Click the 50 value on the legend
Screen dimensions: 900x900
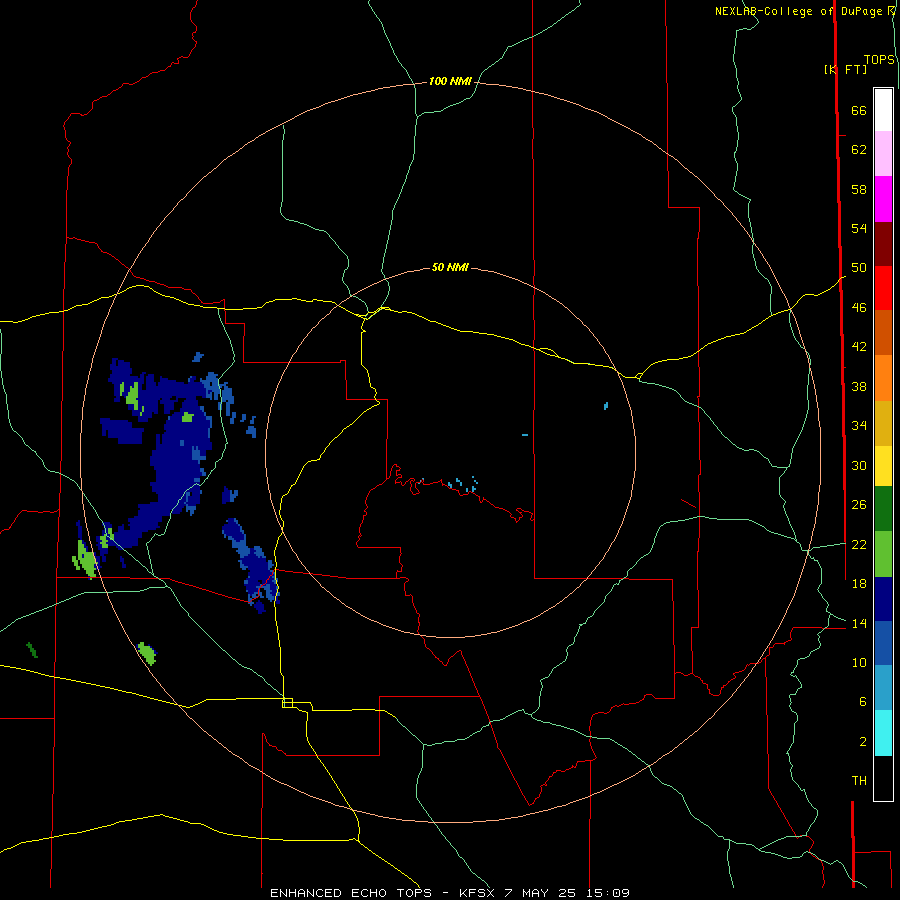point(859,268)
